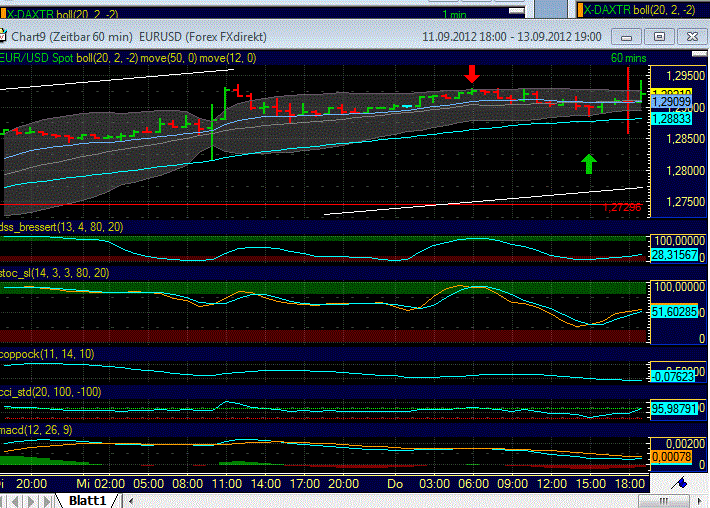
Task: Click the coppock(11, 14, 10) indicator label
Action: pos(47,354)
